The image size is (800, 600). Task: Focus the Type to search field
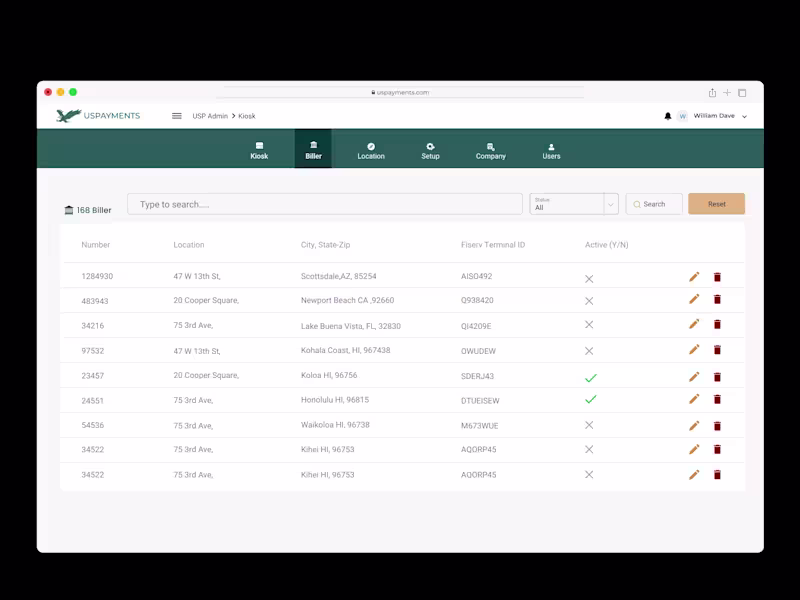pos(325,204)
